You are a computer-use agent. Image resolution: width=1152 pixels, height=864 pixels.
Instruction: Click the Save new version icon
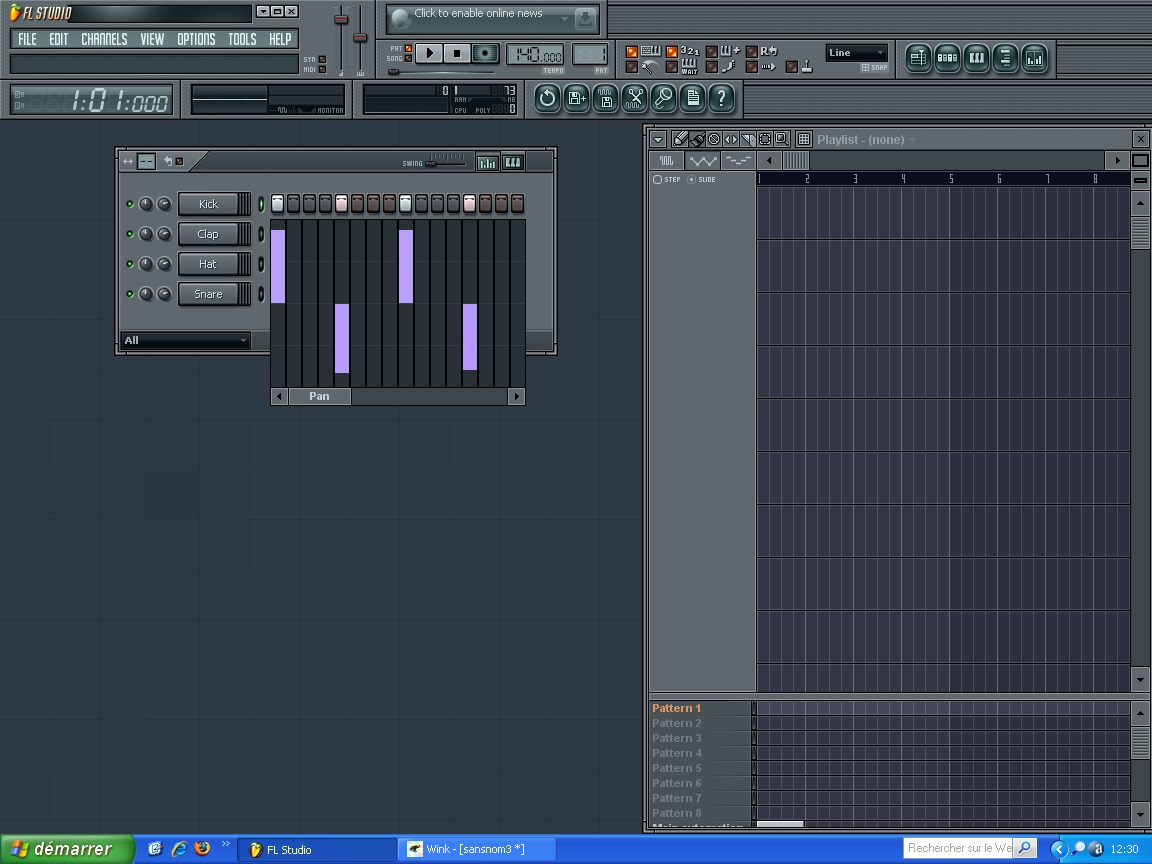[x=577, y=98]
